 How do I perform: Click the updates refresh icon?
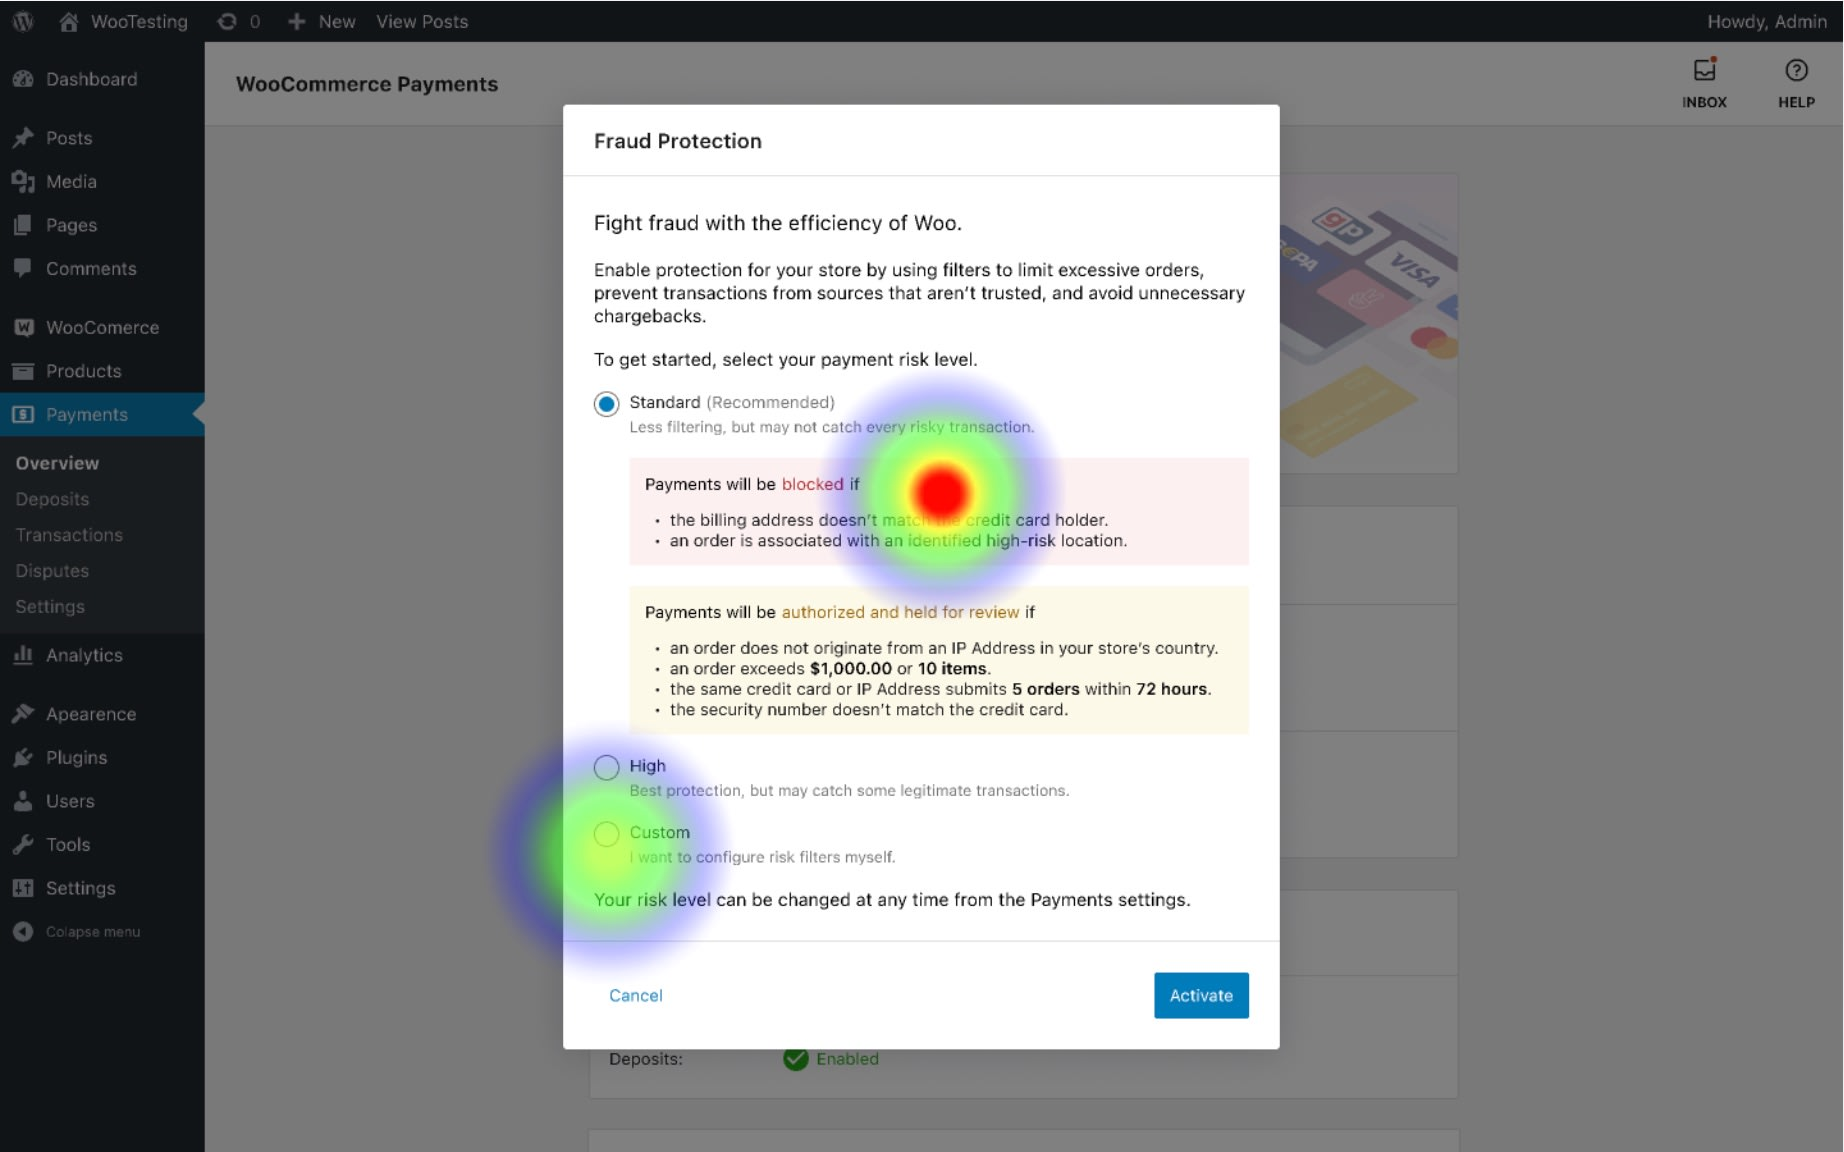click(227, 21)
